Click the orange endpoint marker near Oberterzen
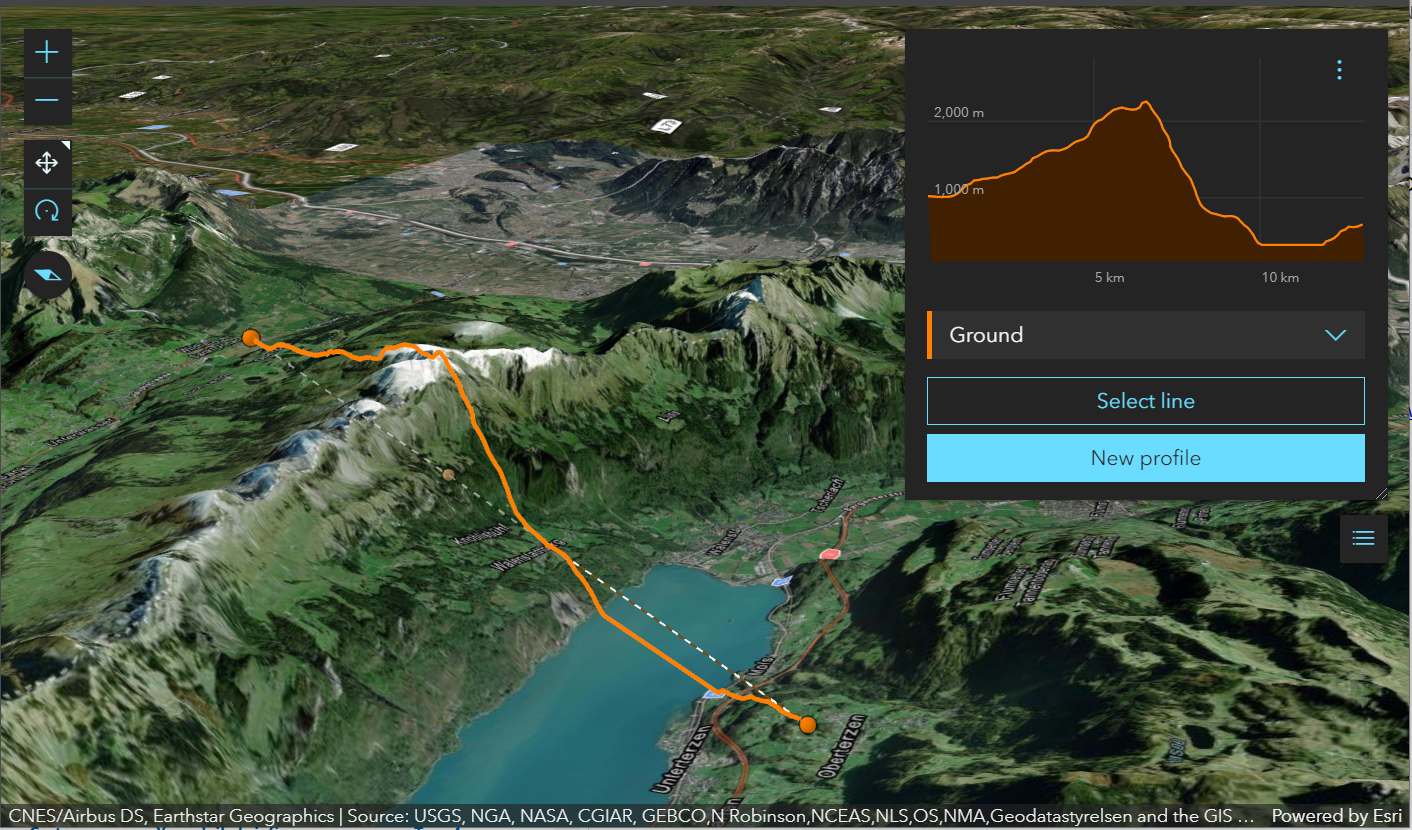The height and width of the screenshot is (830, 1412). tap(807, 724)
